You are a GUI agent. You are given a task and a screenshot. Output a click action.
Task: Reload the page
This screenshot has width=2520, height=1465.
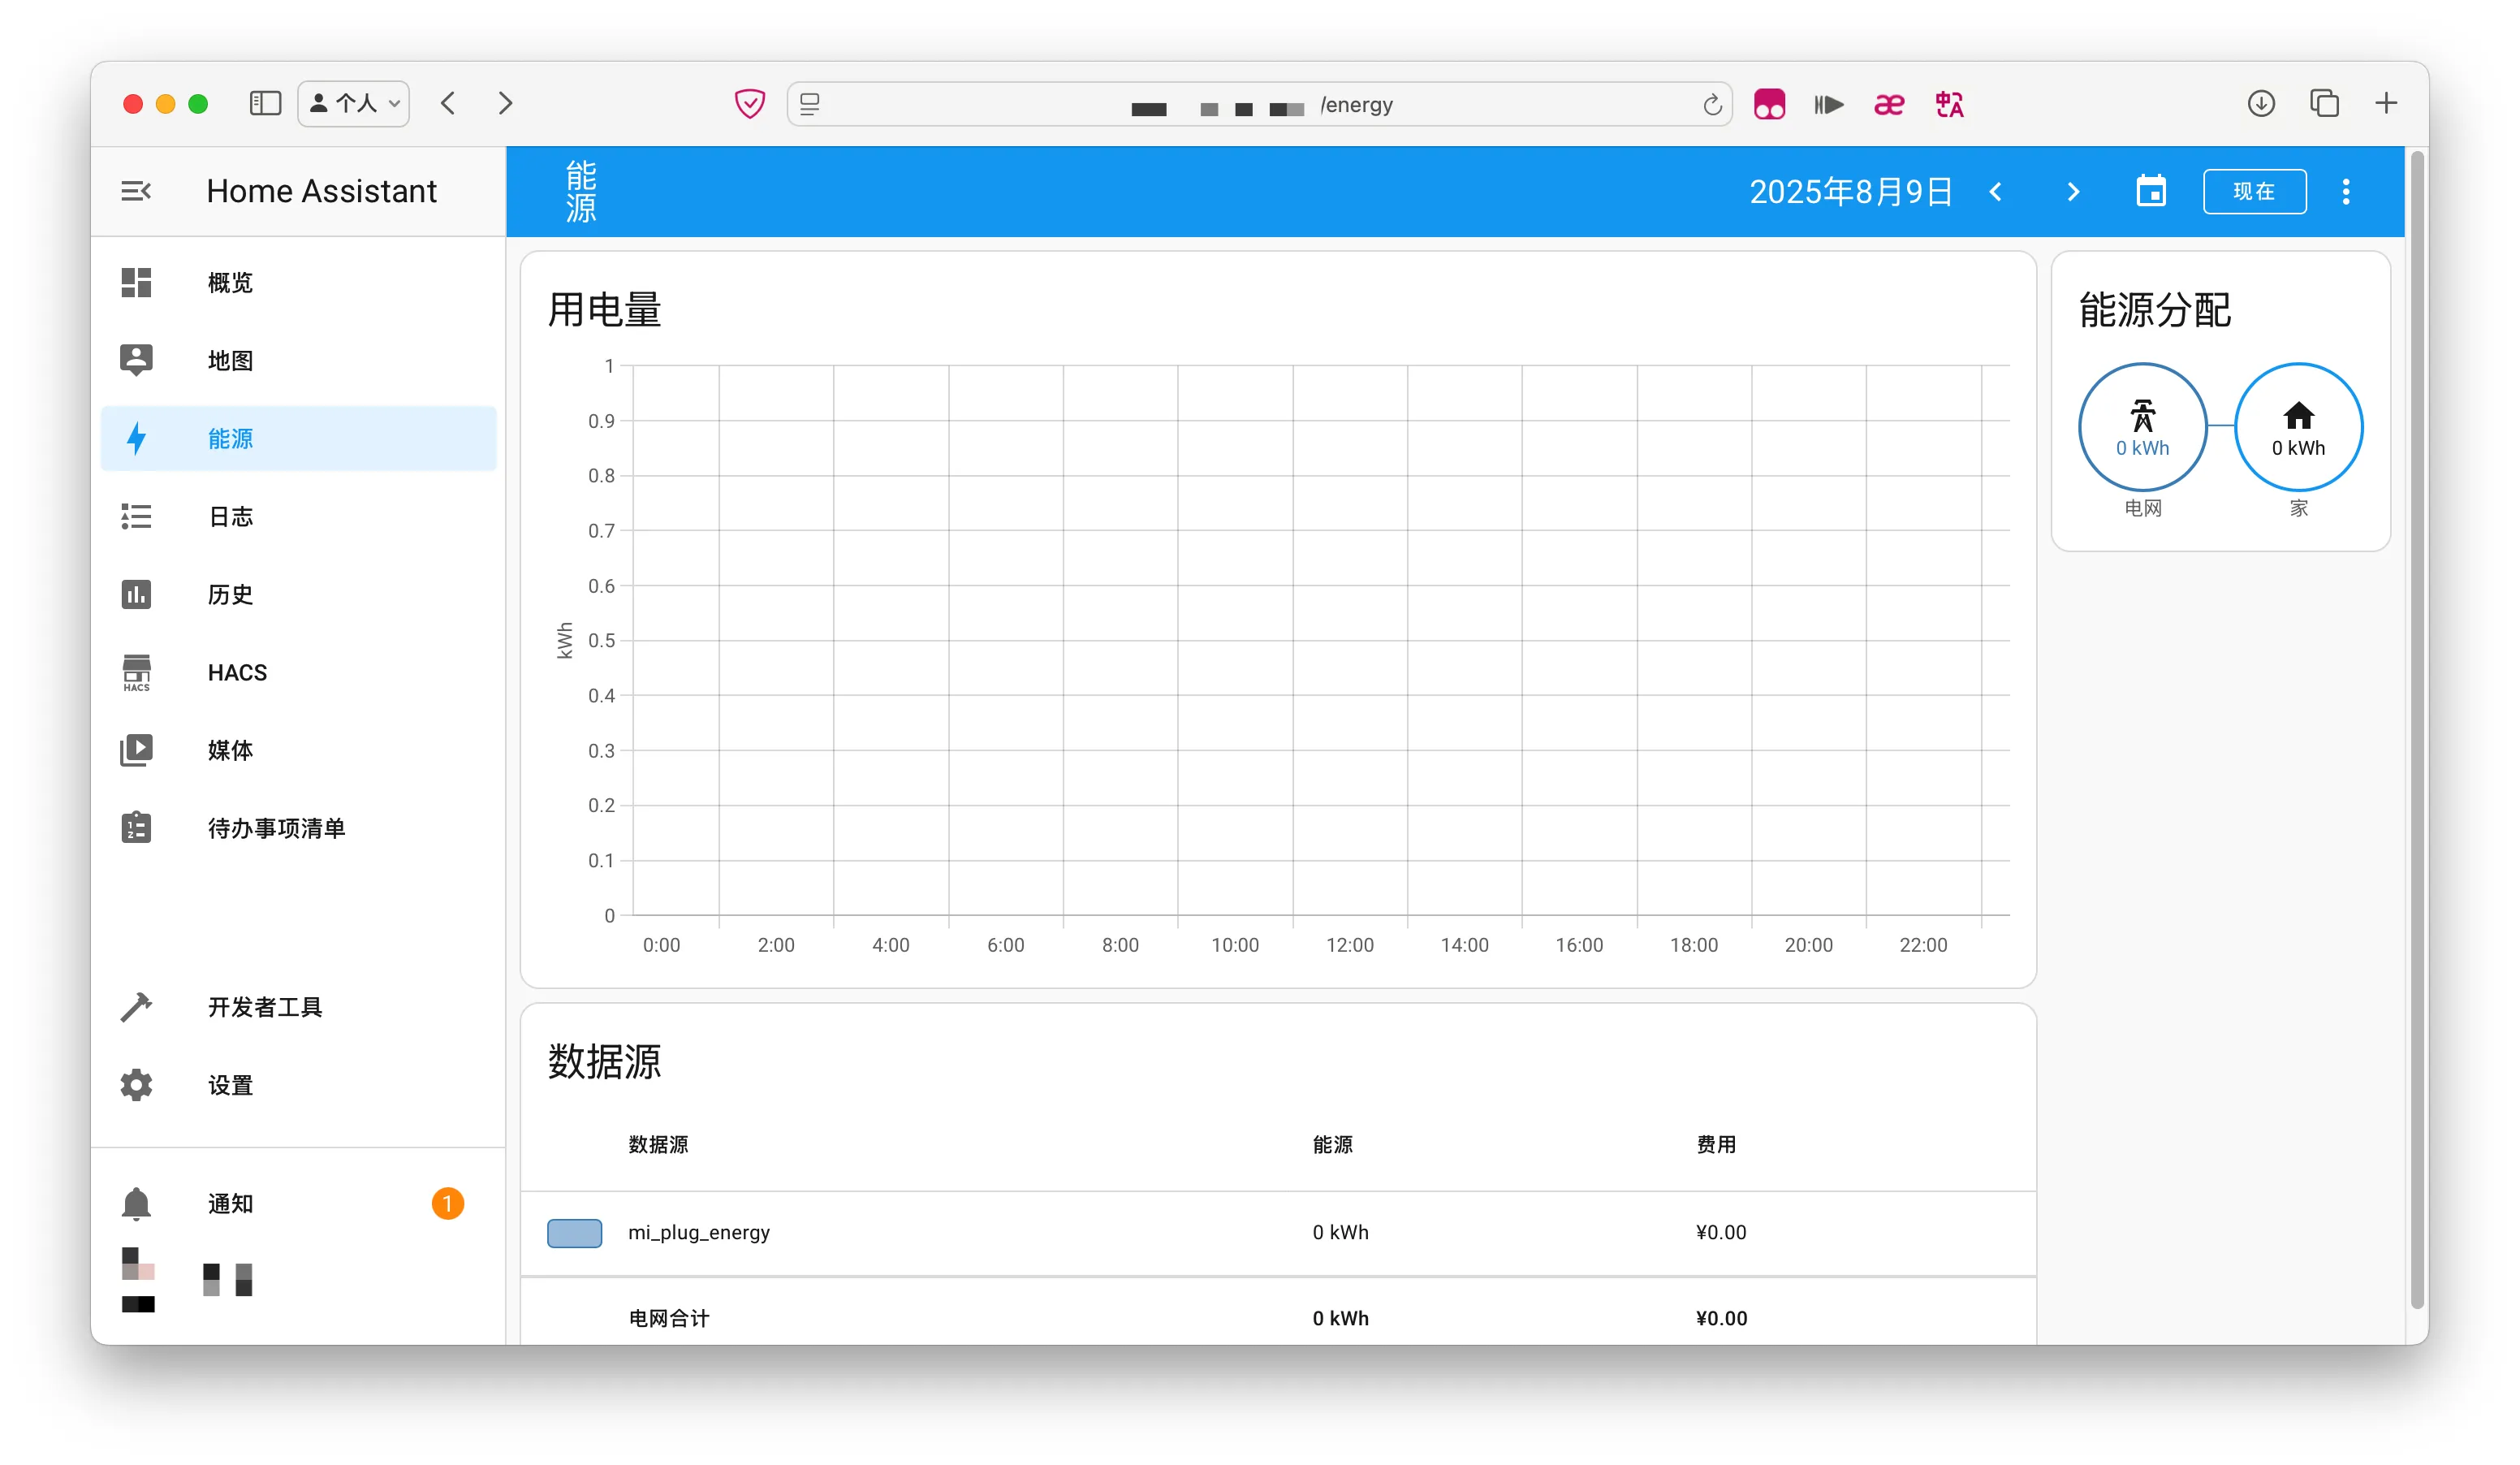coord(1712,104)
